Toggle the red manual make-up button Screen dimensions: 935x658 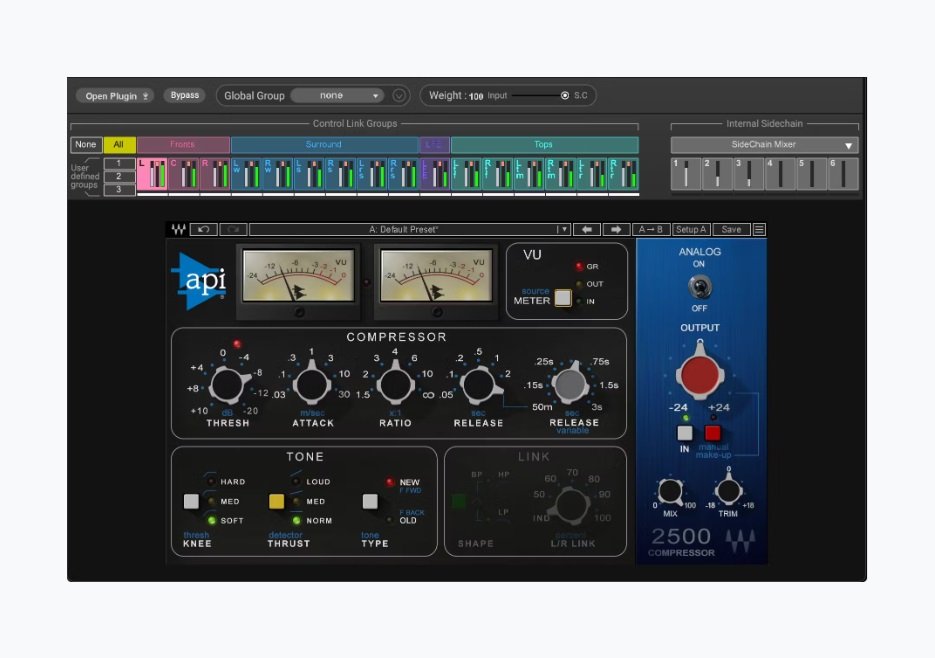pyautogui.click(x=713, y=433)
